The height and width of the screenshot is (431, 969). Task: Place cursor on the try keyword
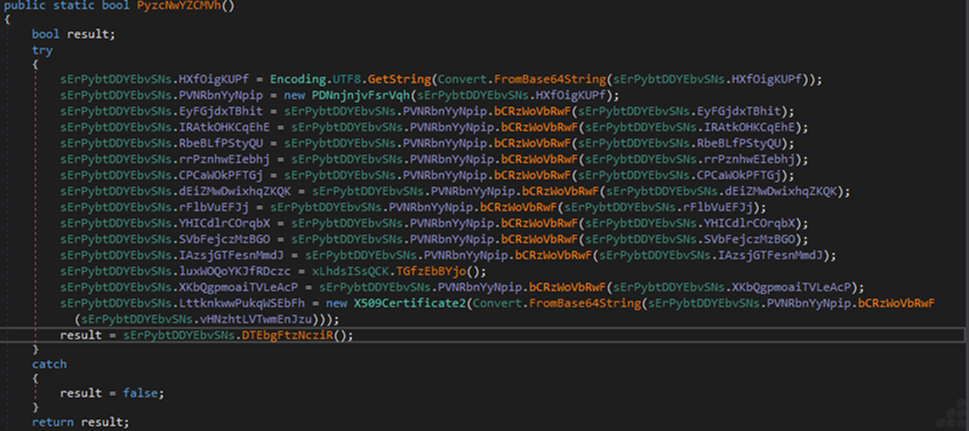click(x=41, y=48)
